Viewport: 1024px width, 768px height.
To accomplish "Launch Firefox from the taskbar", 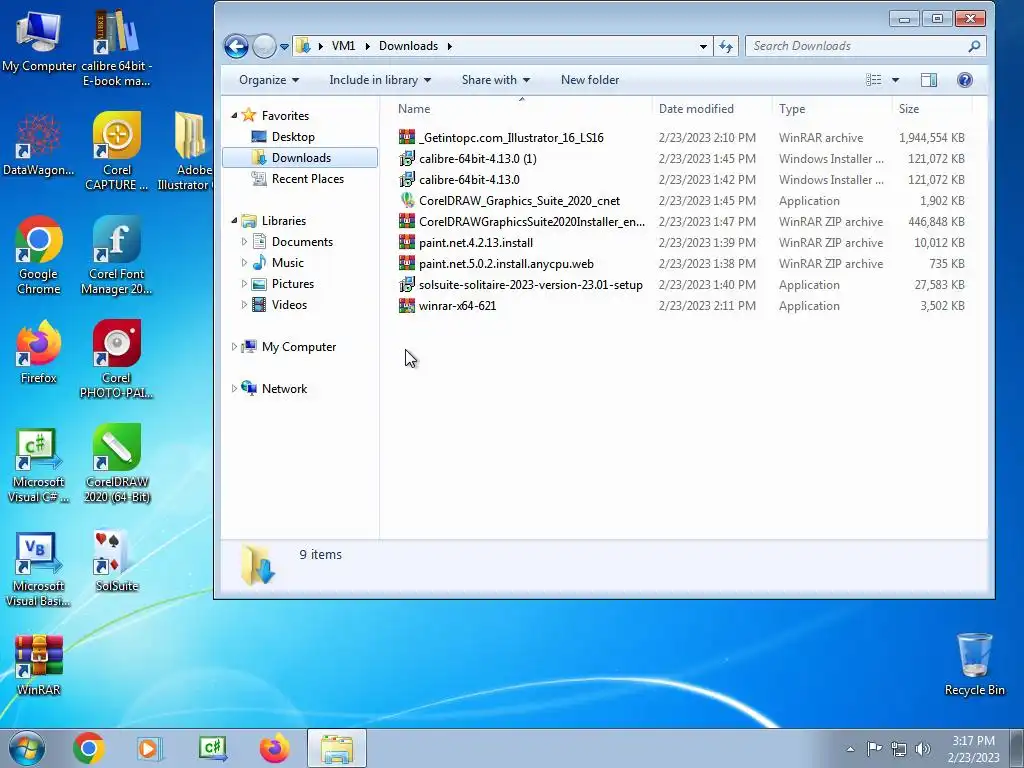I will coord(274,748).
